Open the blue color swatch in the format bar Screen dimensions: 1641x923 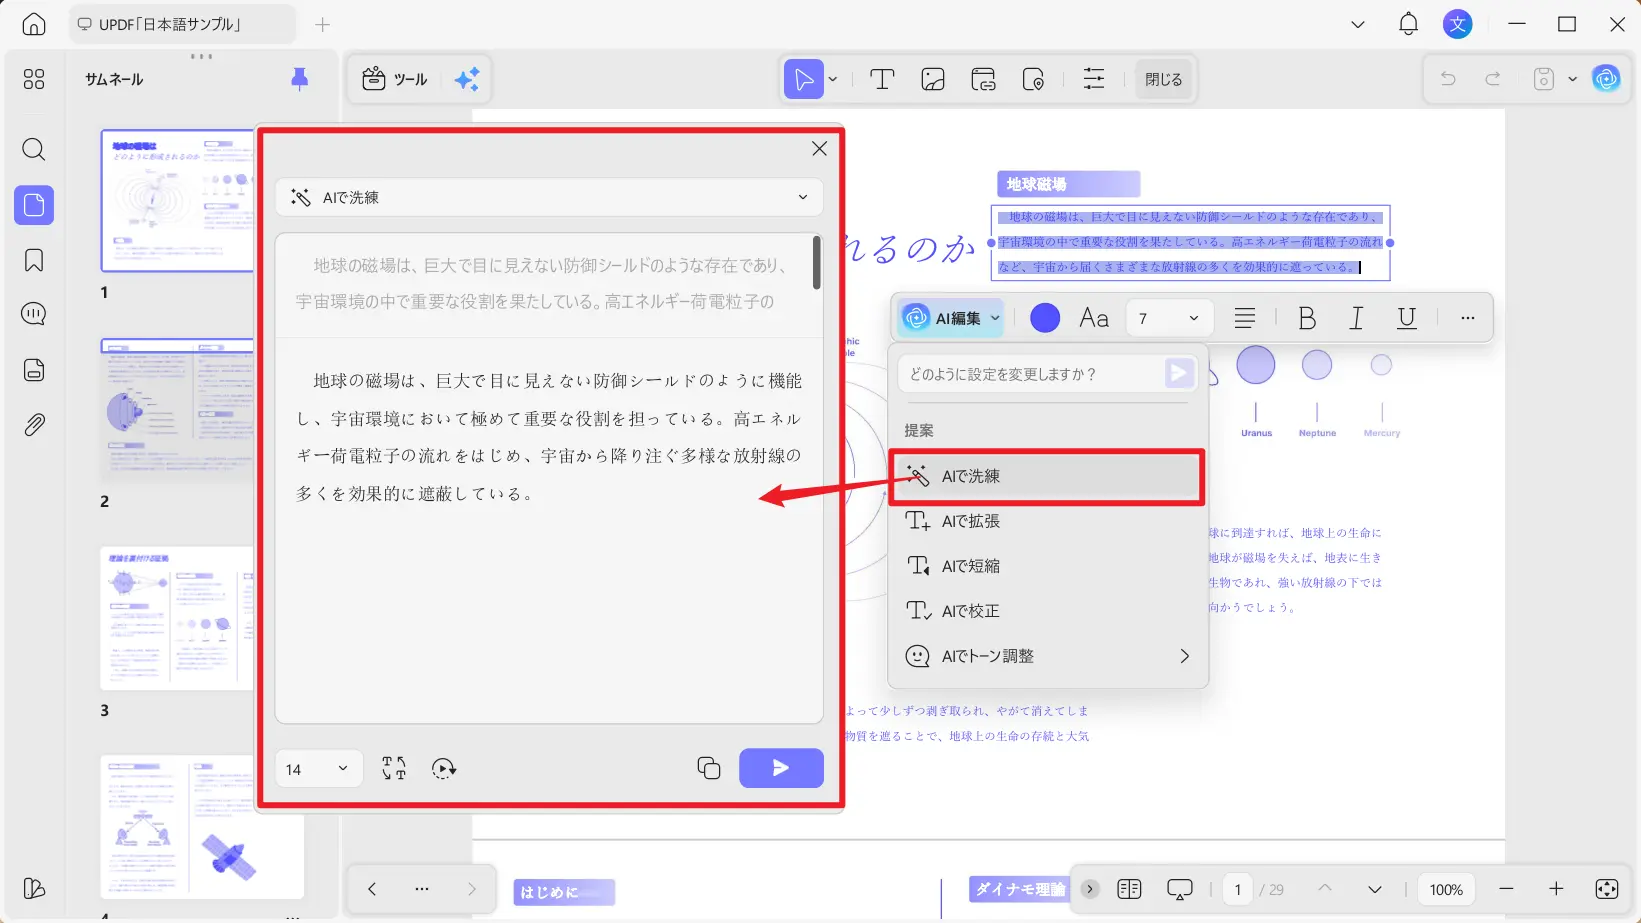pyautogui.click(x=1044, y=317)
